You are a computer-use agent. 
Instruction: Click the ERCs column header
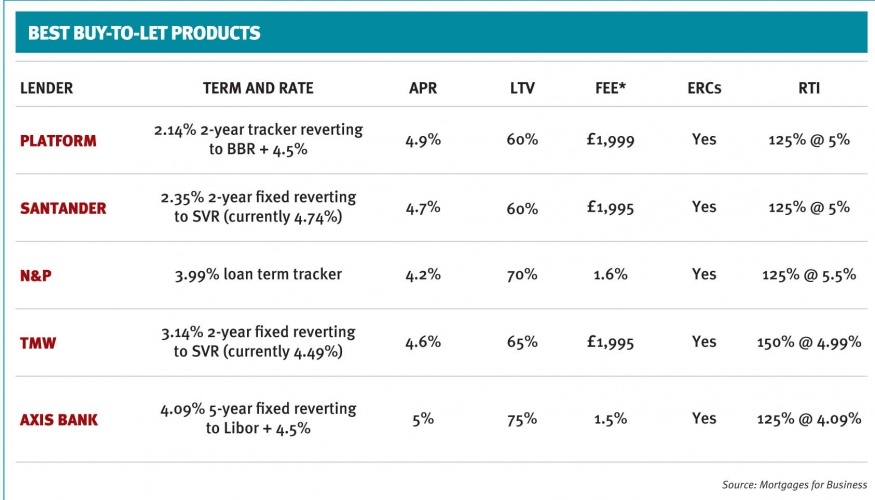point(704,88)
